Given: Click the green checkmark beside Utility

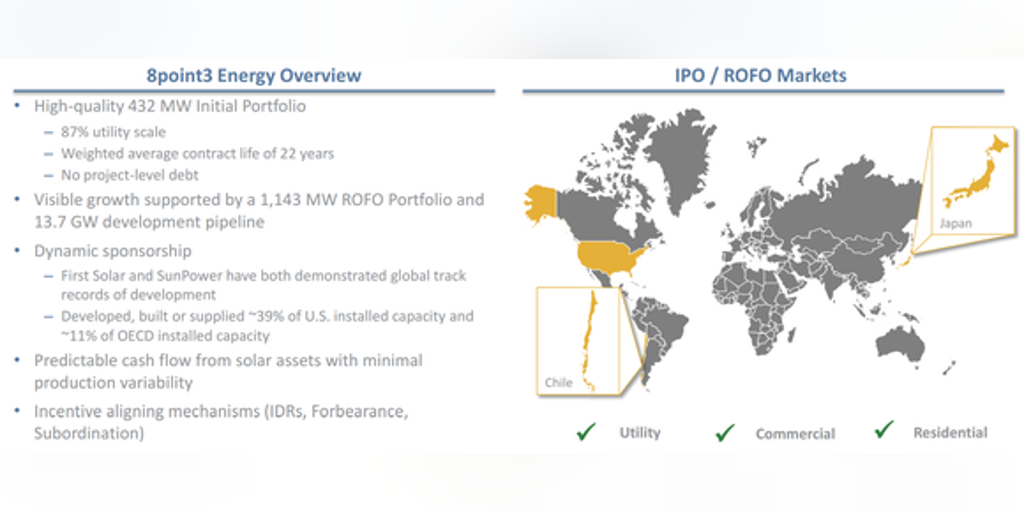Looking at the screenshot, I should (586, 431).
